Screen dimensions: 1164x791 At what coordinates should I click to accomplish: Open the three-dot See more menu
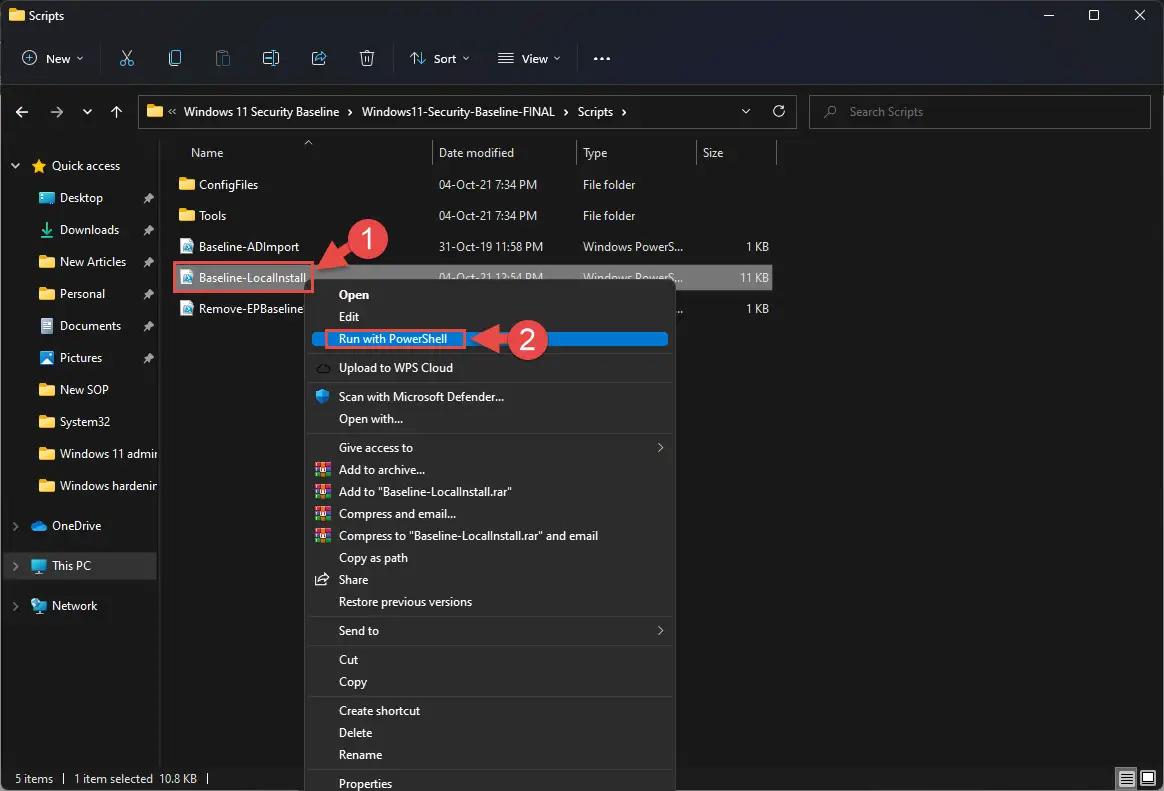pyautogui.click(x=602, y=59)
